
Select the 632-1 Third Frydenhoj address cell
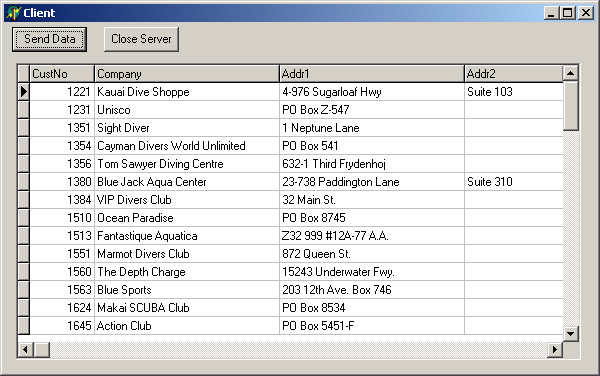(x=372, y=164)
